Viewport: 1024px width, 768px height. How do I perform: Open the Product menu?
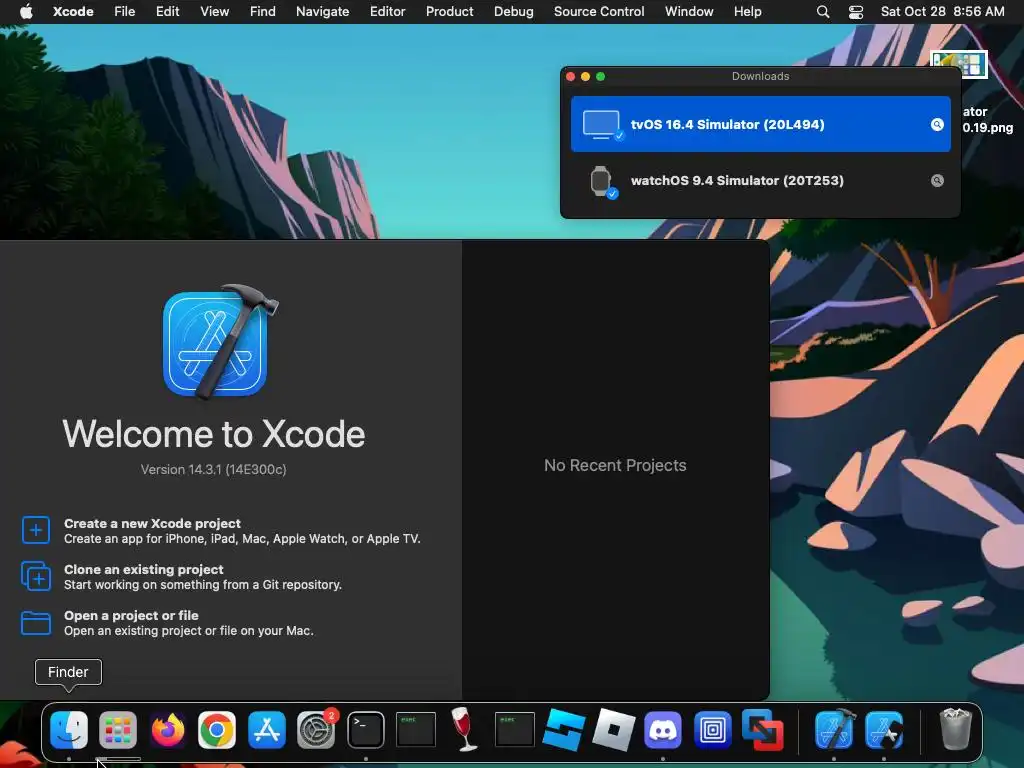(449, 12)
